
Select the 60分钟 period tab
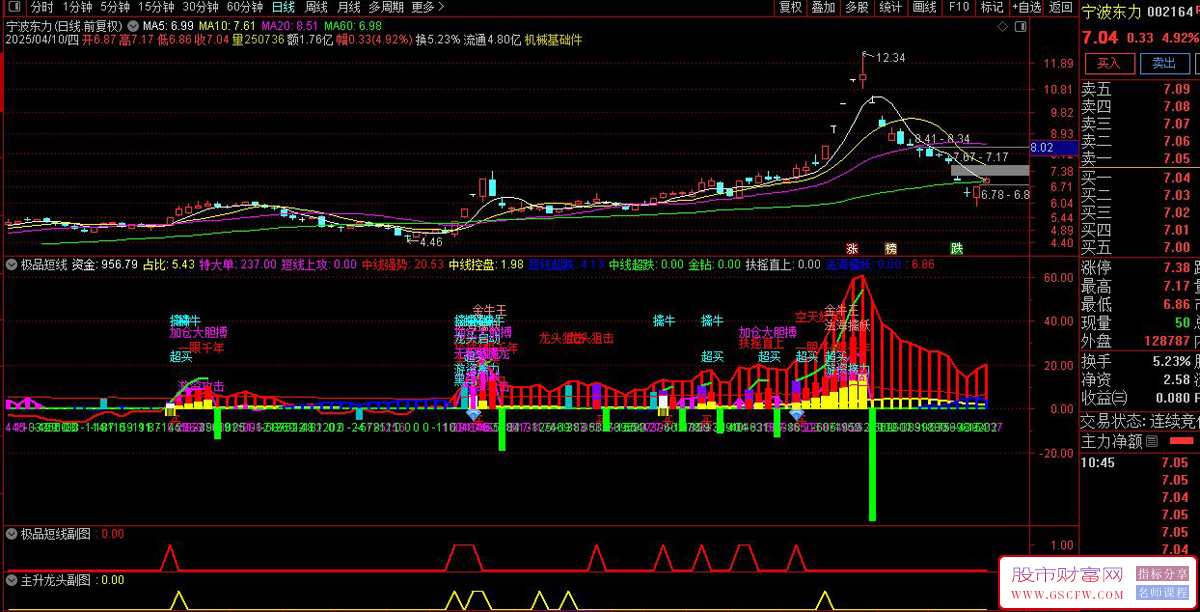click(245, 7)
